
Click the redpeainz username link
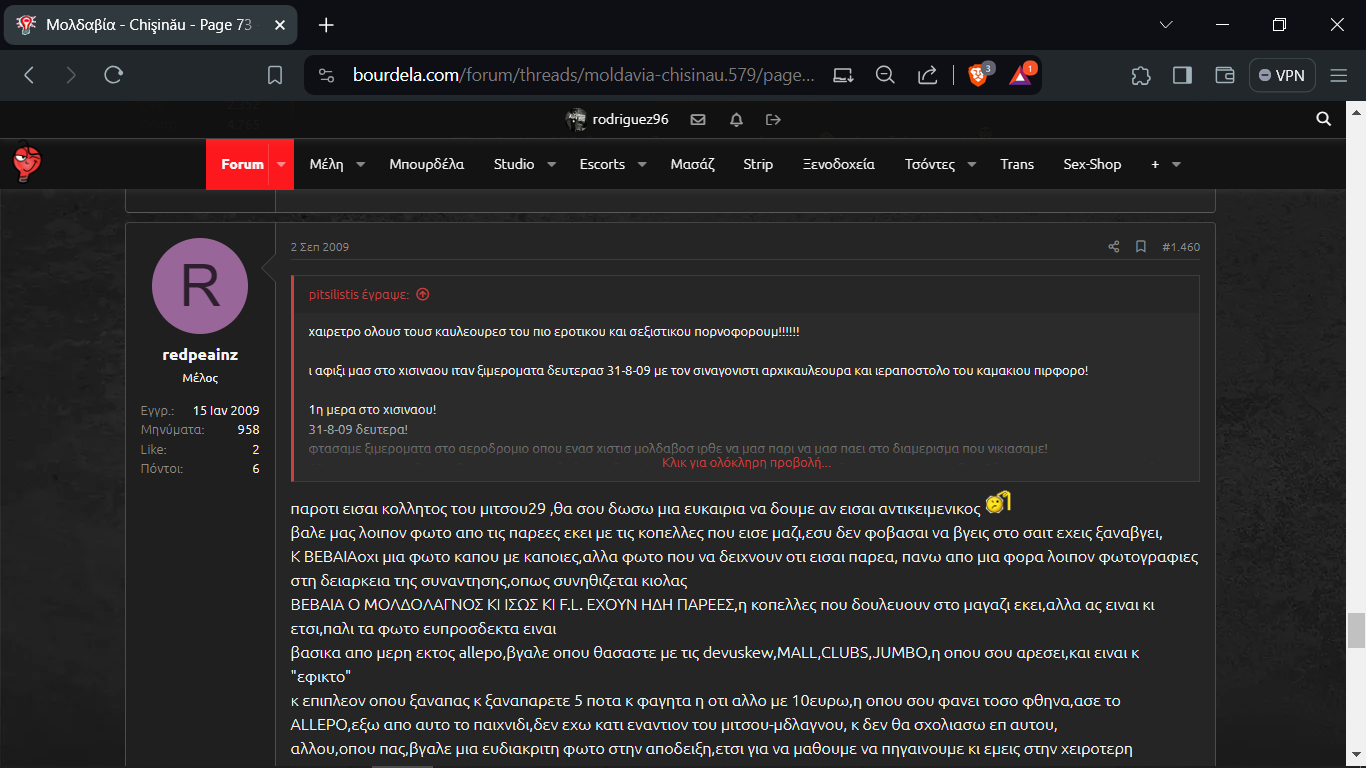point(200,355)
